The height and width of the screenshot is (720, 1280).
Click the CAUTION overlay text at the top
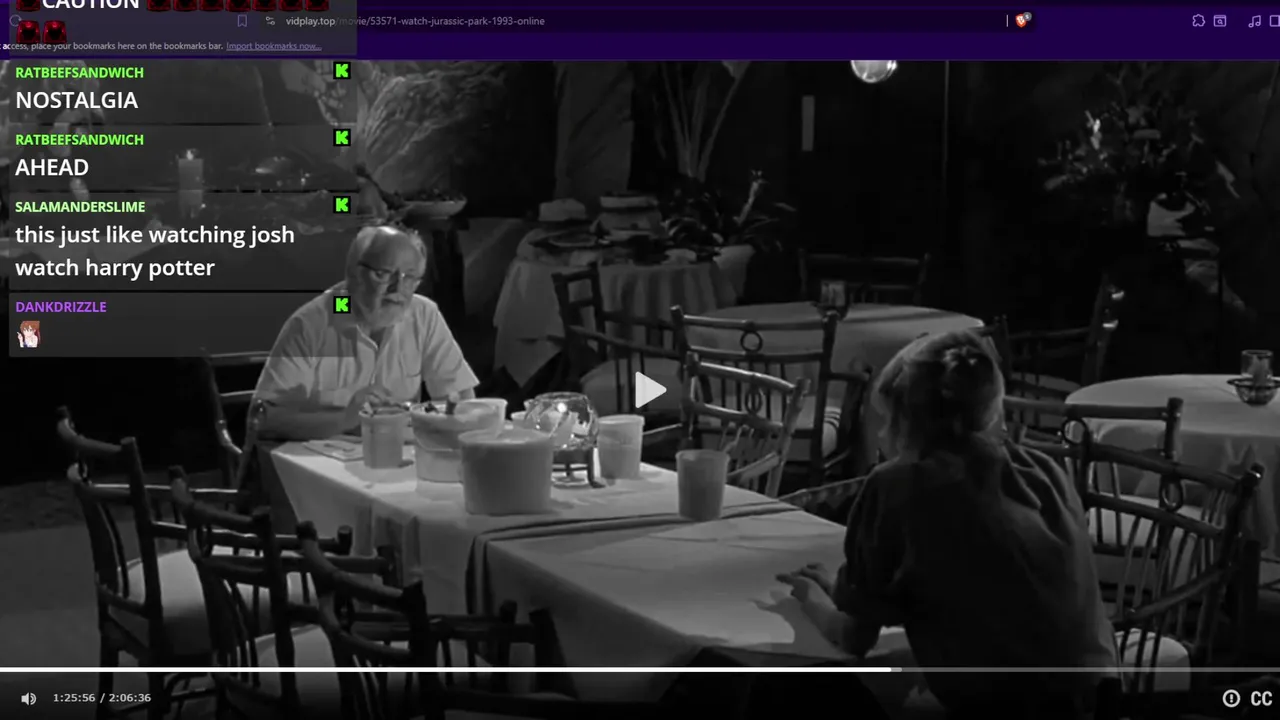click(x=90, y=5)
